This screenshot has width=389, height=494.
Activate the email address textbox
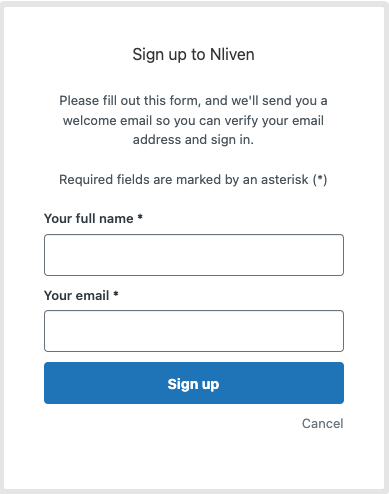pyautogui.click(x=194, y=331)
